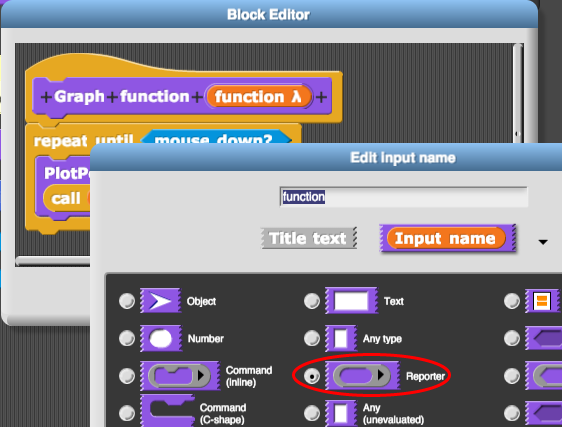Select the Number input type radio button
Image resolution: width=562 pixels, height=427 pixels.
point(127,338)
